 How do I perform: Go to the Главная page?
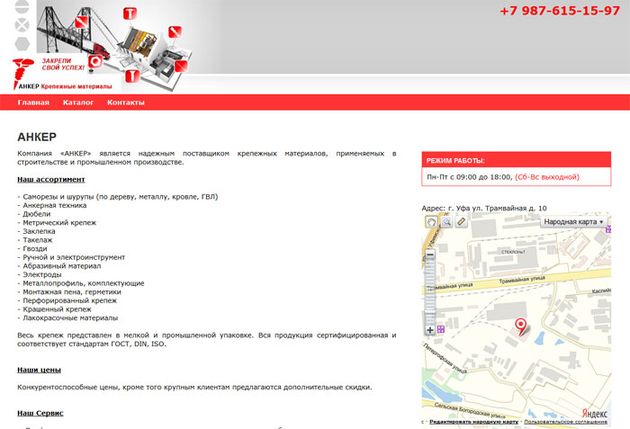point(33,102)
